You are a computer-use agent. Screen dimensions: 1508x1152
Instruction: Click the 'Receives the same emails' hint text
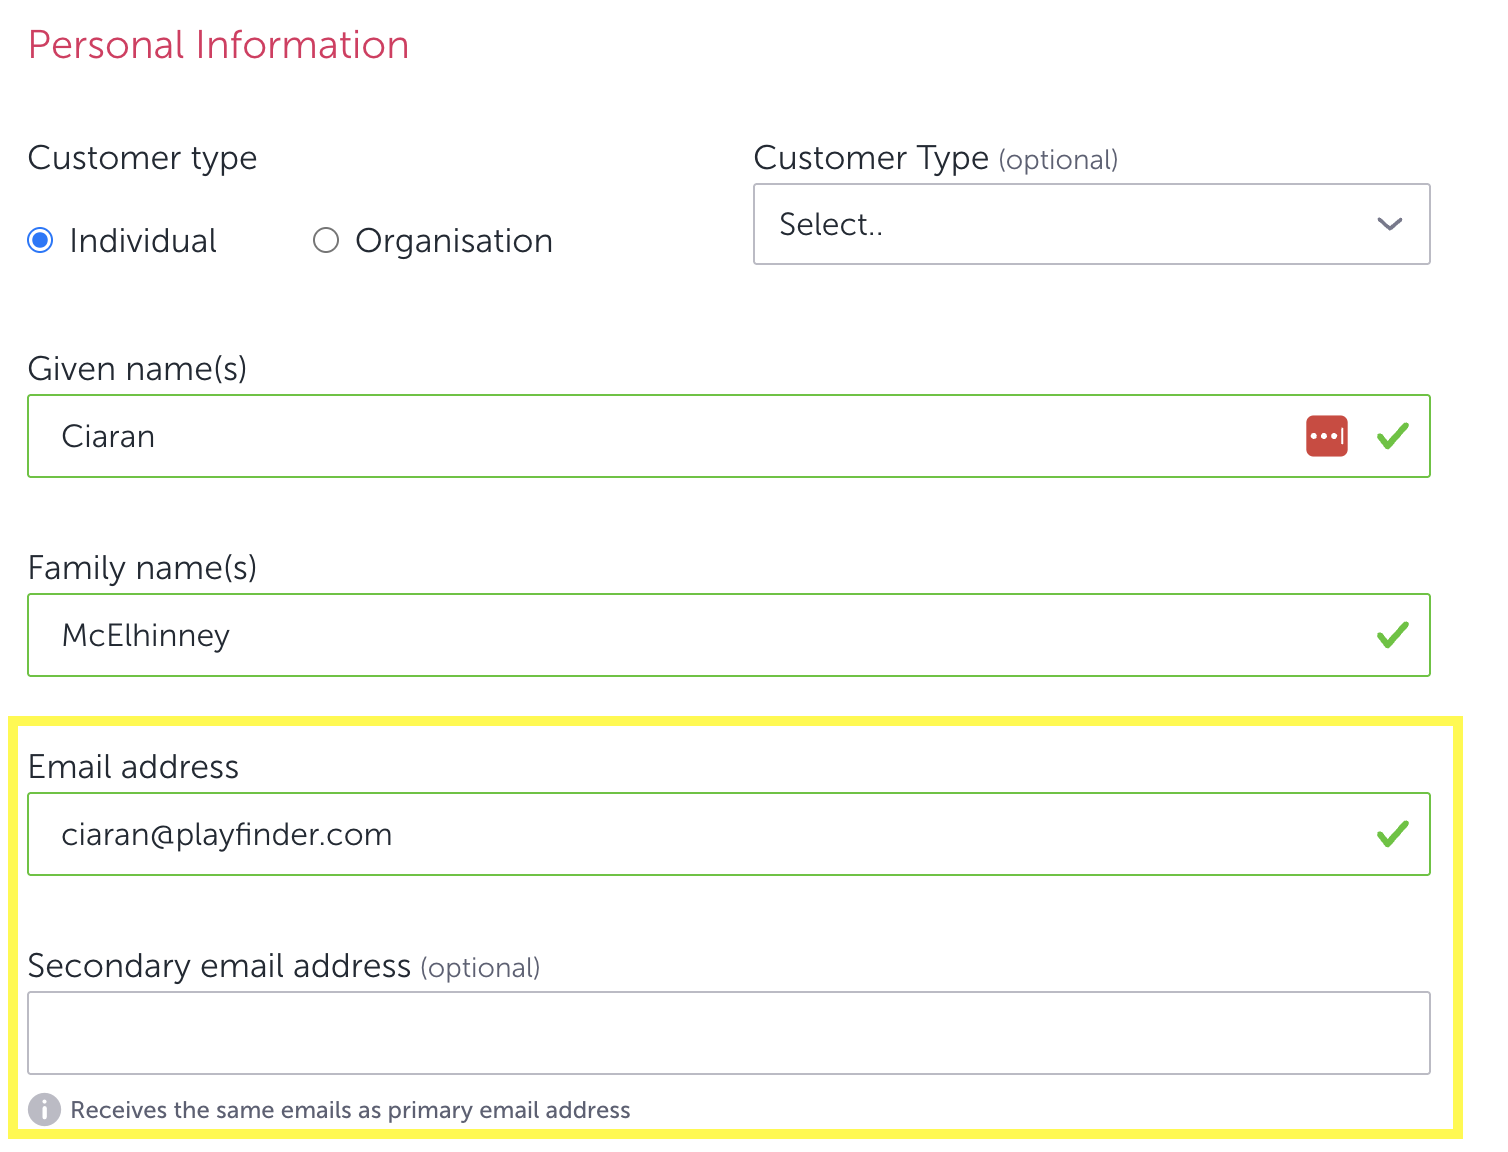(x=350, y=1110)
